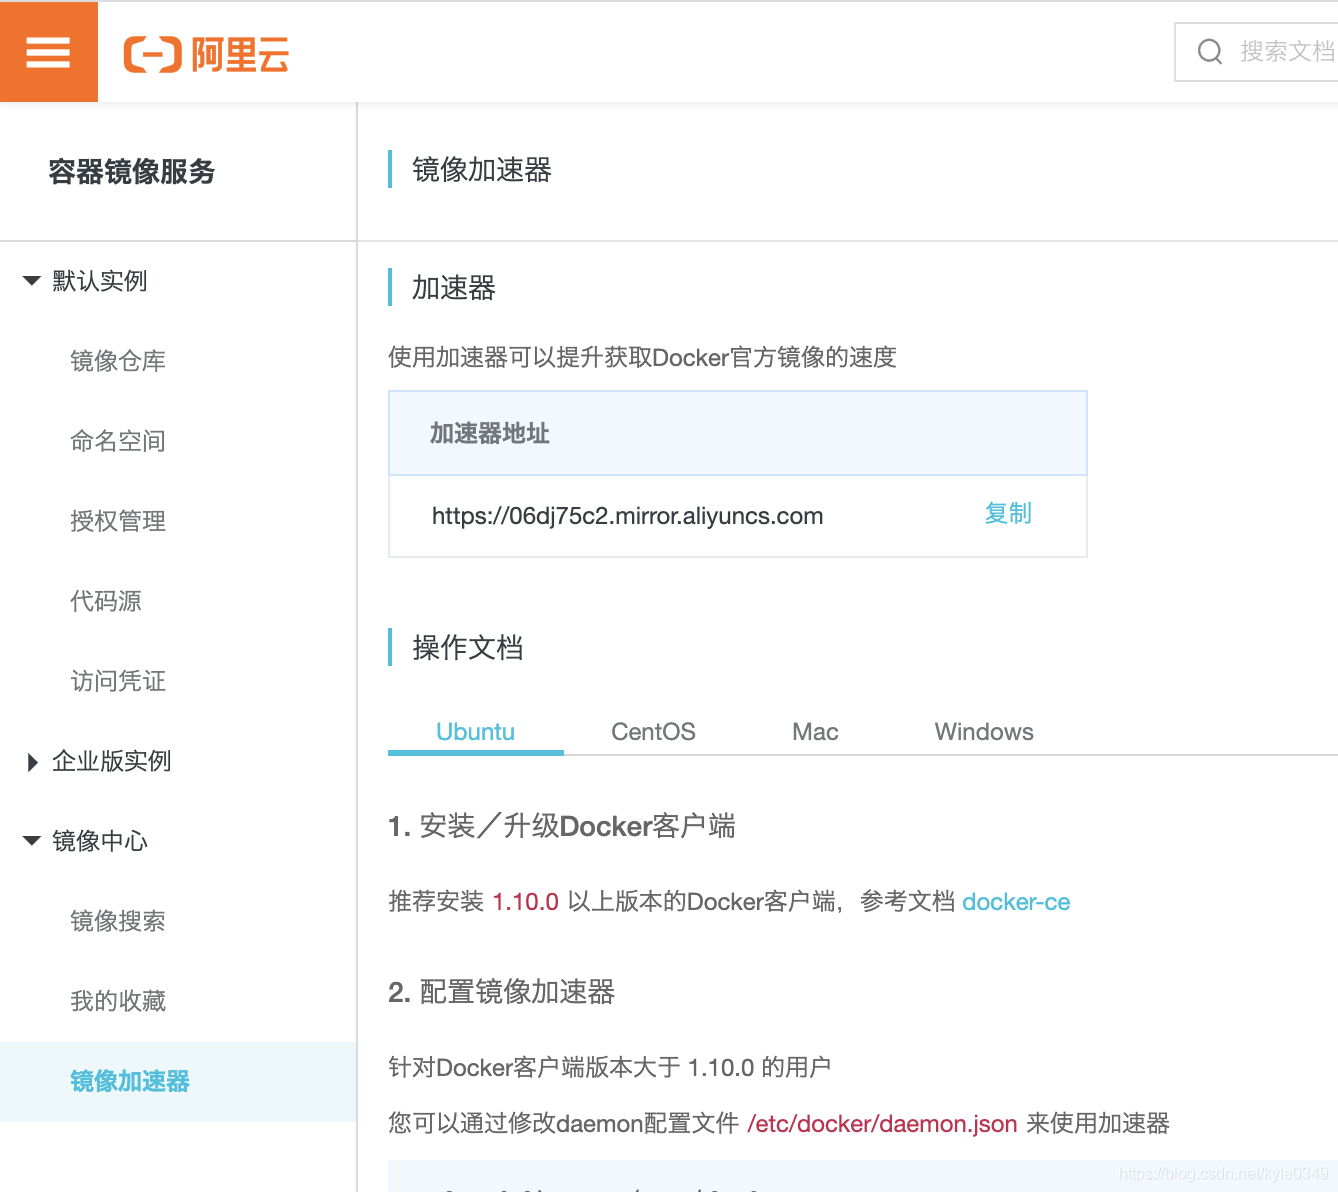Click the /etc/docker/daemon.json path text
Viewport: 1338px width, 1192px height.
pyautogui.click(x=882, y=1124)
